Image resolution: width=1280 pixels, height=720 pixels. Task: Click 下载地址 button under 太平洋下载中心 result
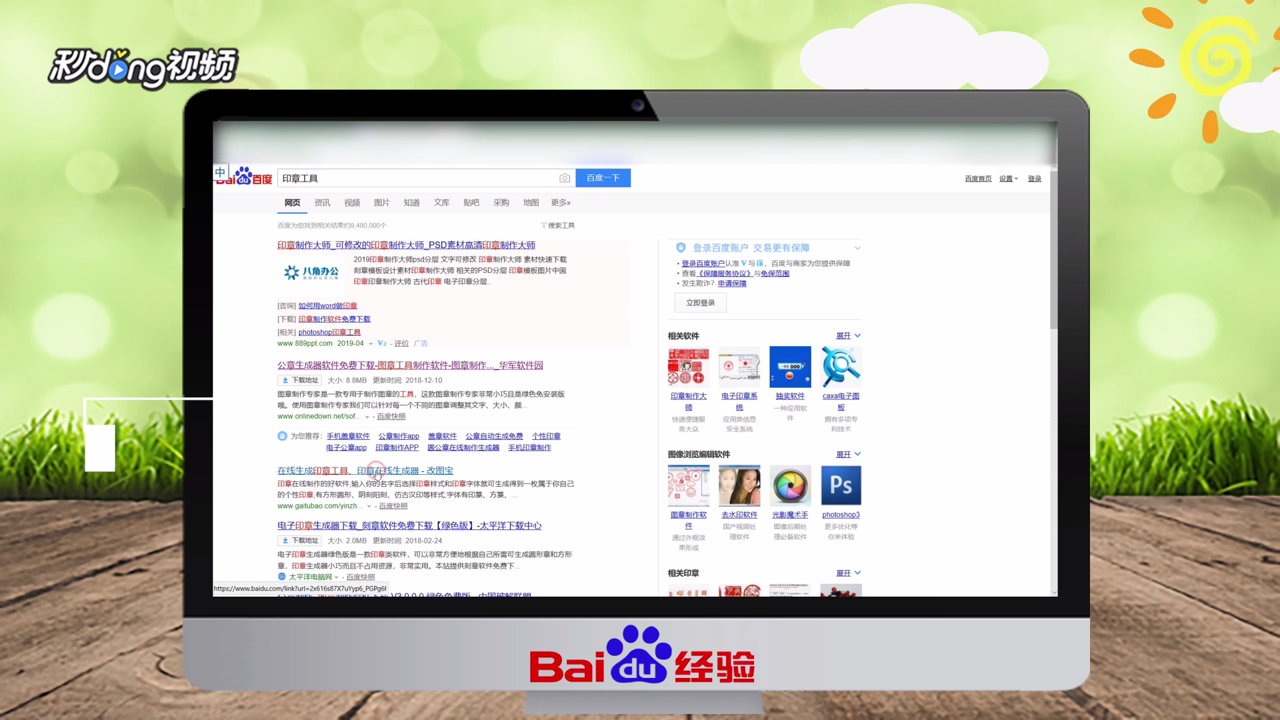[300, 541]
